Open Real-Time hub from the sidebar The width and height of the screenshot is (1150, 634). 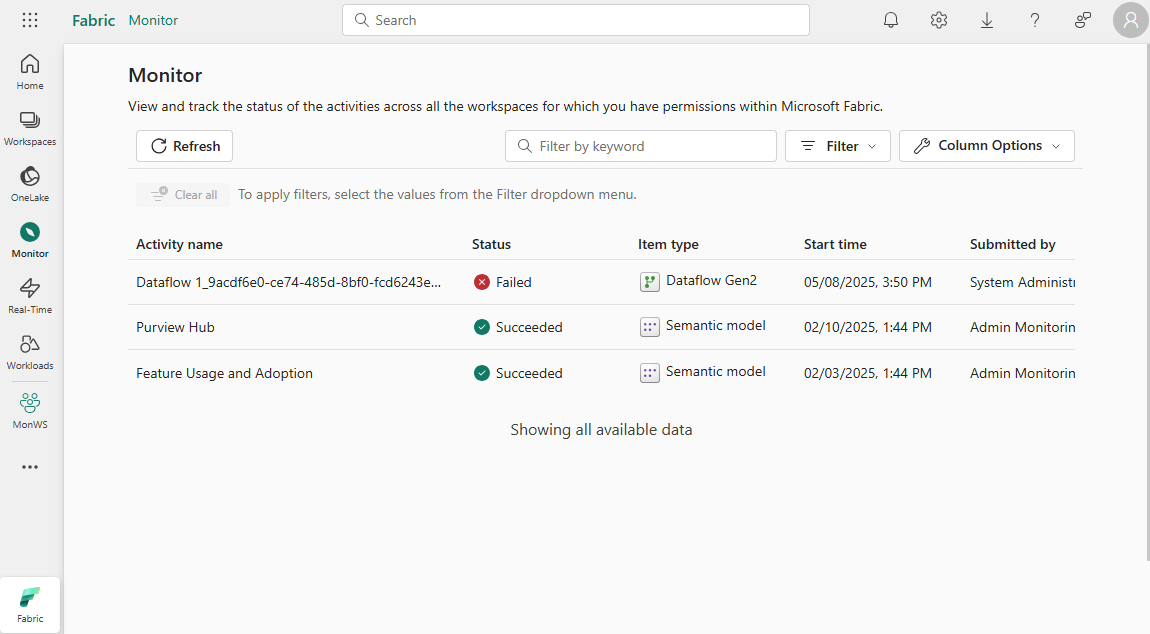pos(29,294)
